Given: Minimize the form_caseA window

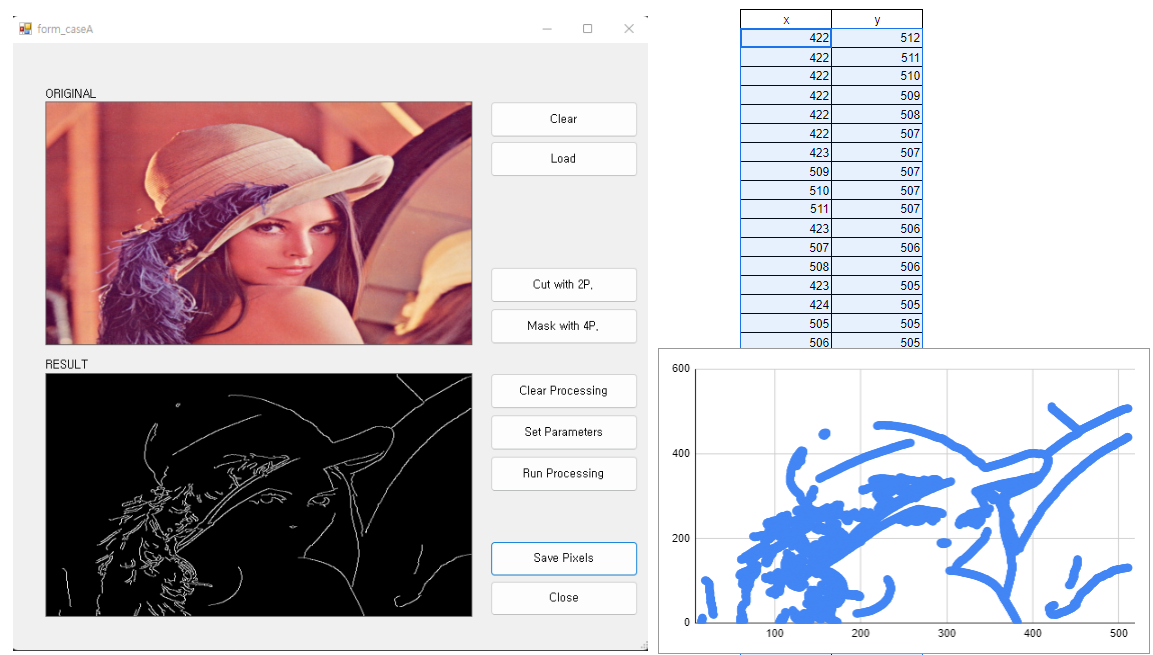Looking at the screenshot, I should point(547,29).
